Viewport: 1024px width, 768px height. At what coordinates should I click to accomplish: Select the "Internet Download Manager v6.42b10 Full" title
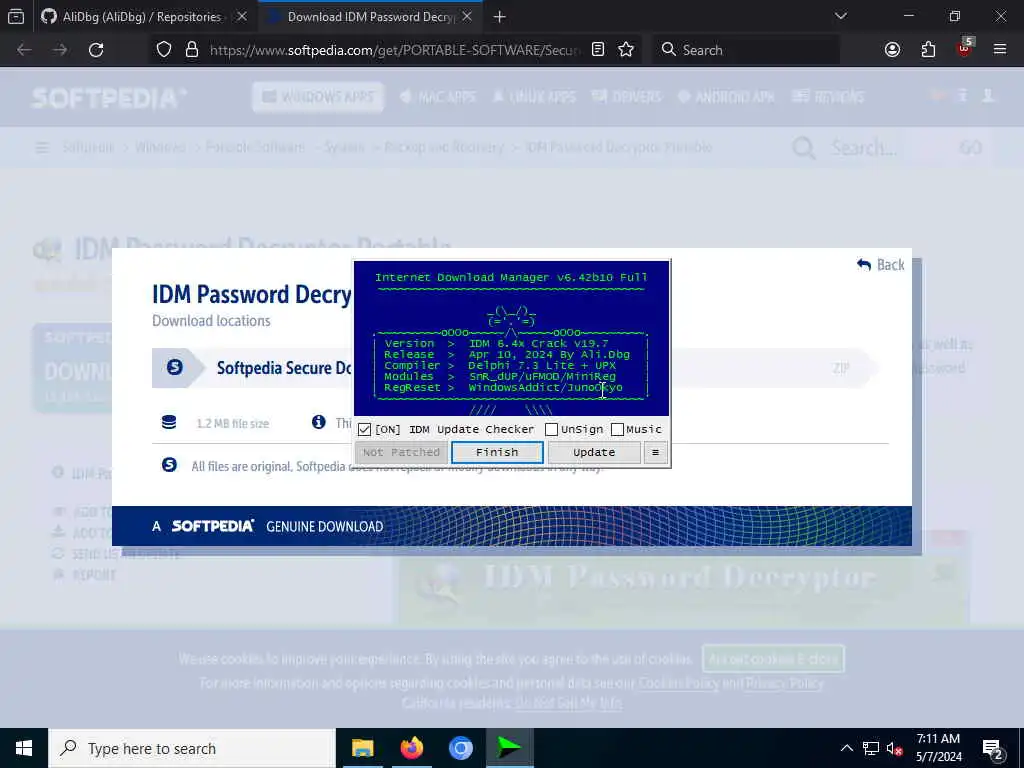coord(511,278)
